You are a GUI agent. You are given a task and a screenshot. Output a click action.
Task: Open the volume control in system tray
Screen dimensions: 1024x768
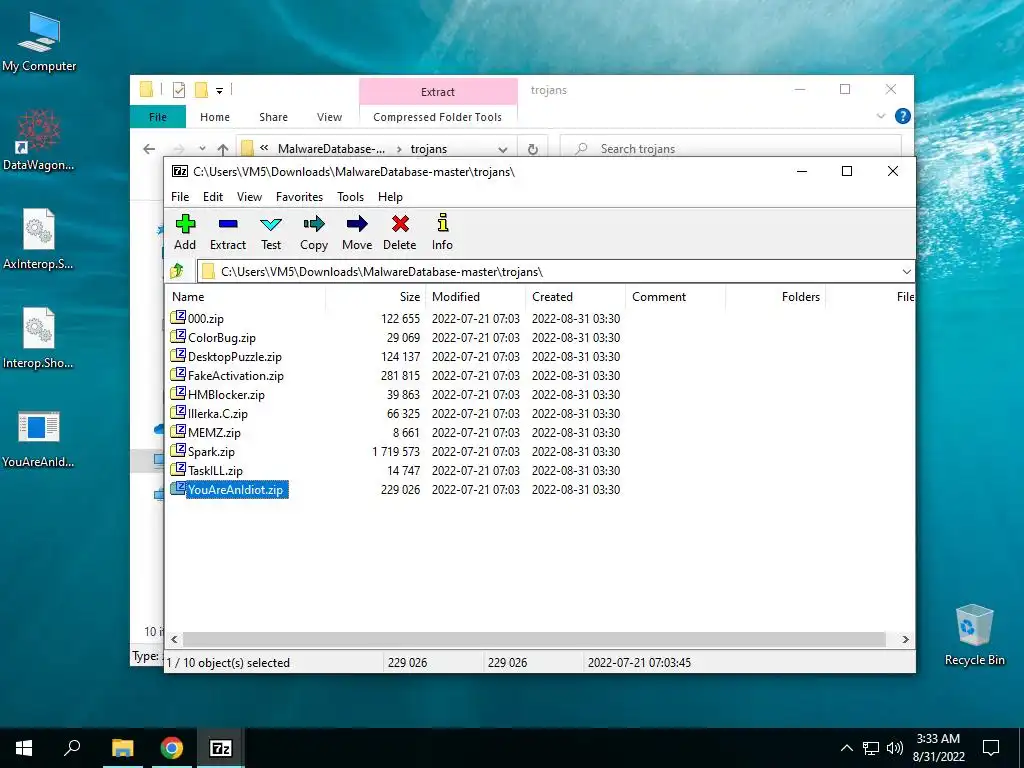(895, 748)
